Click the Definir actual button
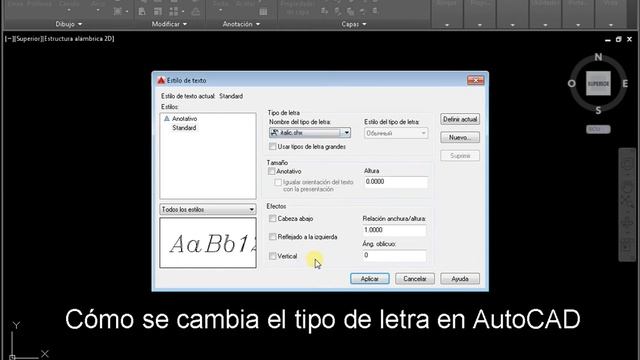 (460, 120)
